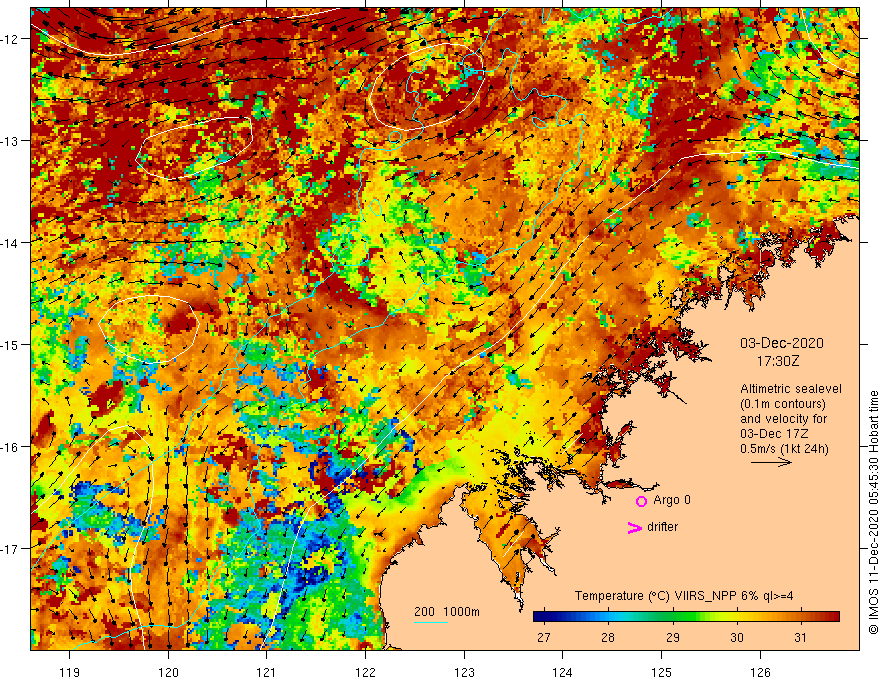Click the cyan 200 1000m depth contour sample line
The image size is (880, 680).
431,622
